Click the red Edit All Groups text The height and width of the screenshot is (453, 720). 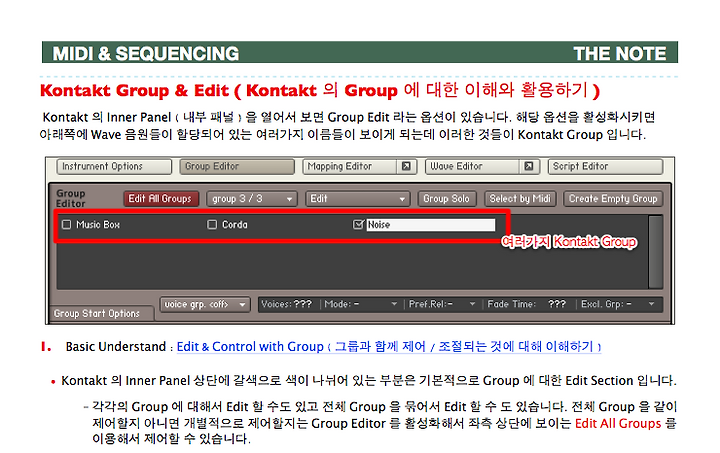tap(618, 423)
